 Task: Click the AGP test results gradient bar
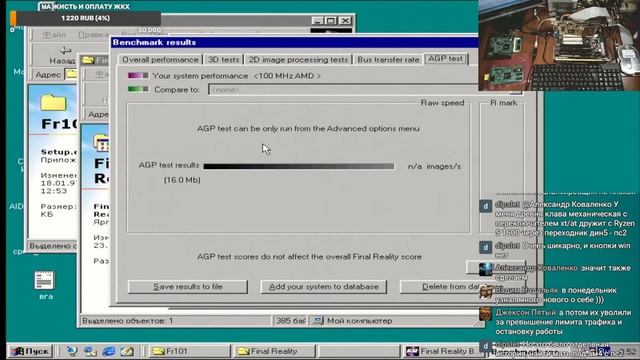299,166
